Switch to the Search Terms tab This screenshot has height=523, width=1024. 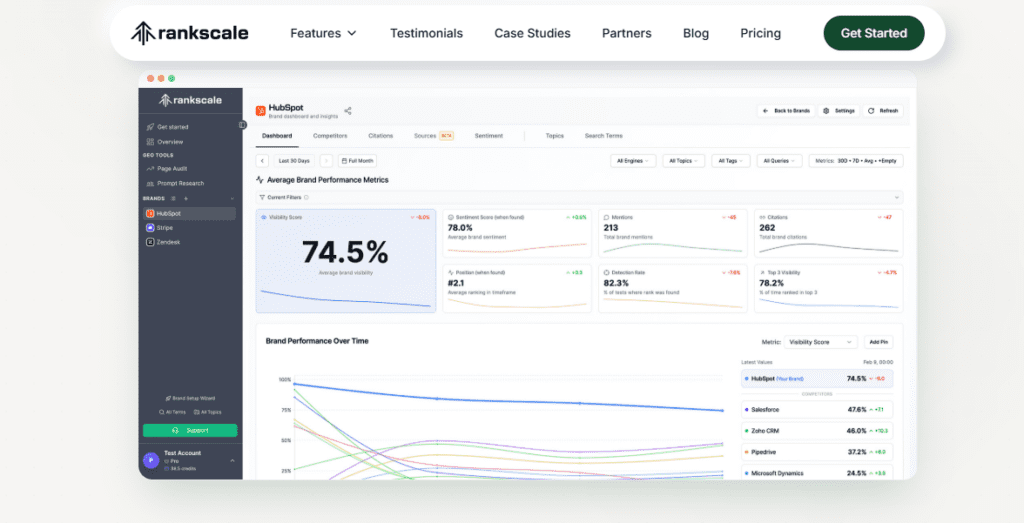pyautogui.click(x=603, y=136)
